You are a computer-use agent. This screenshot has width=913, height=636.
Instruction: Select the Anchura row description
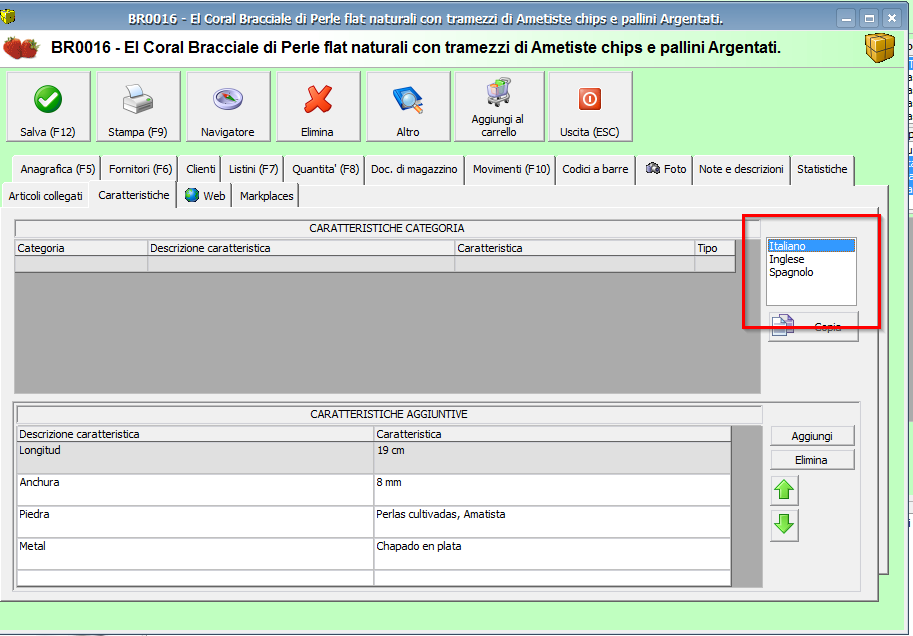coord(195,490)
